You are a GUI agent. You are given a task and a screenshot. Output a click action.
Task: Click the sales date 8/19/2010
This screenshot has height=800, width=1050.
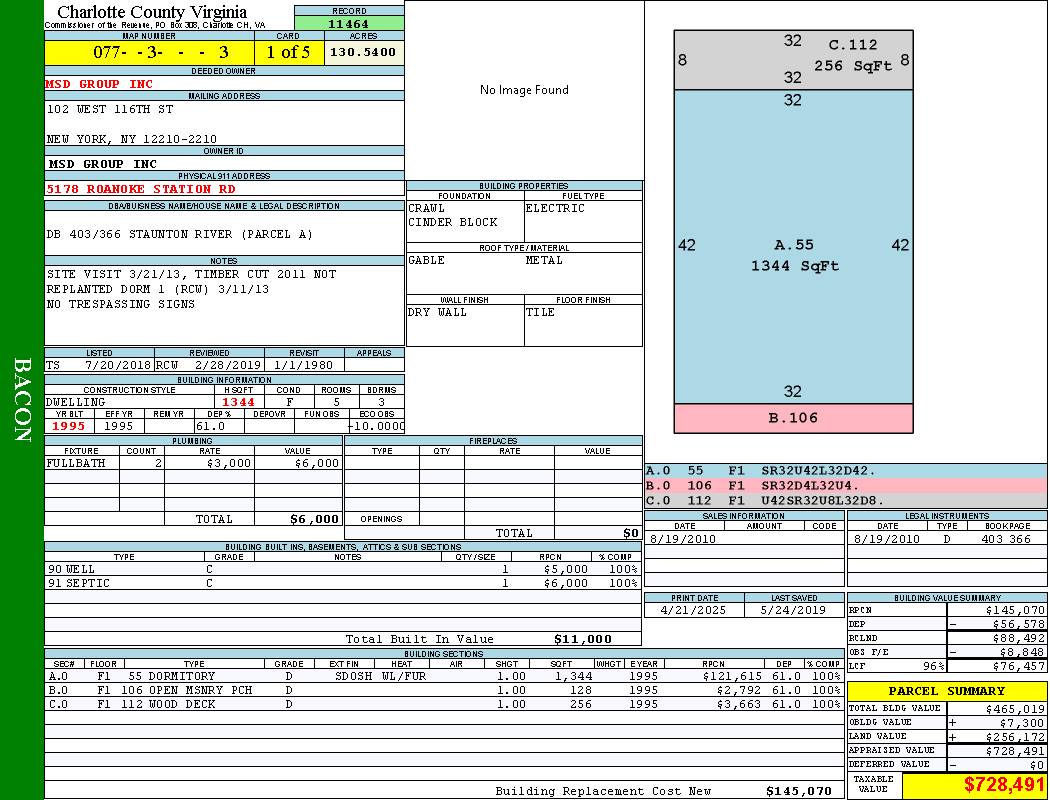coord(682,539)
